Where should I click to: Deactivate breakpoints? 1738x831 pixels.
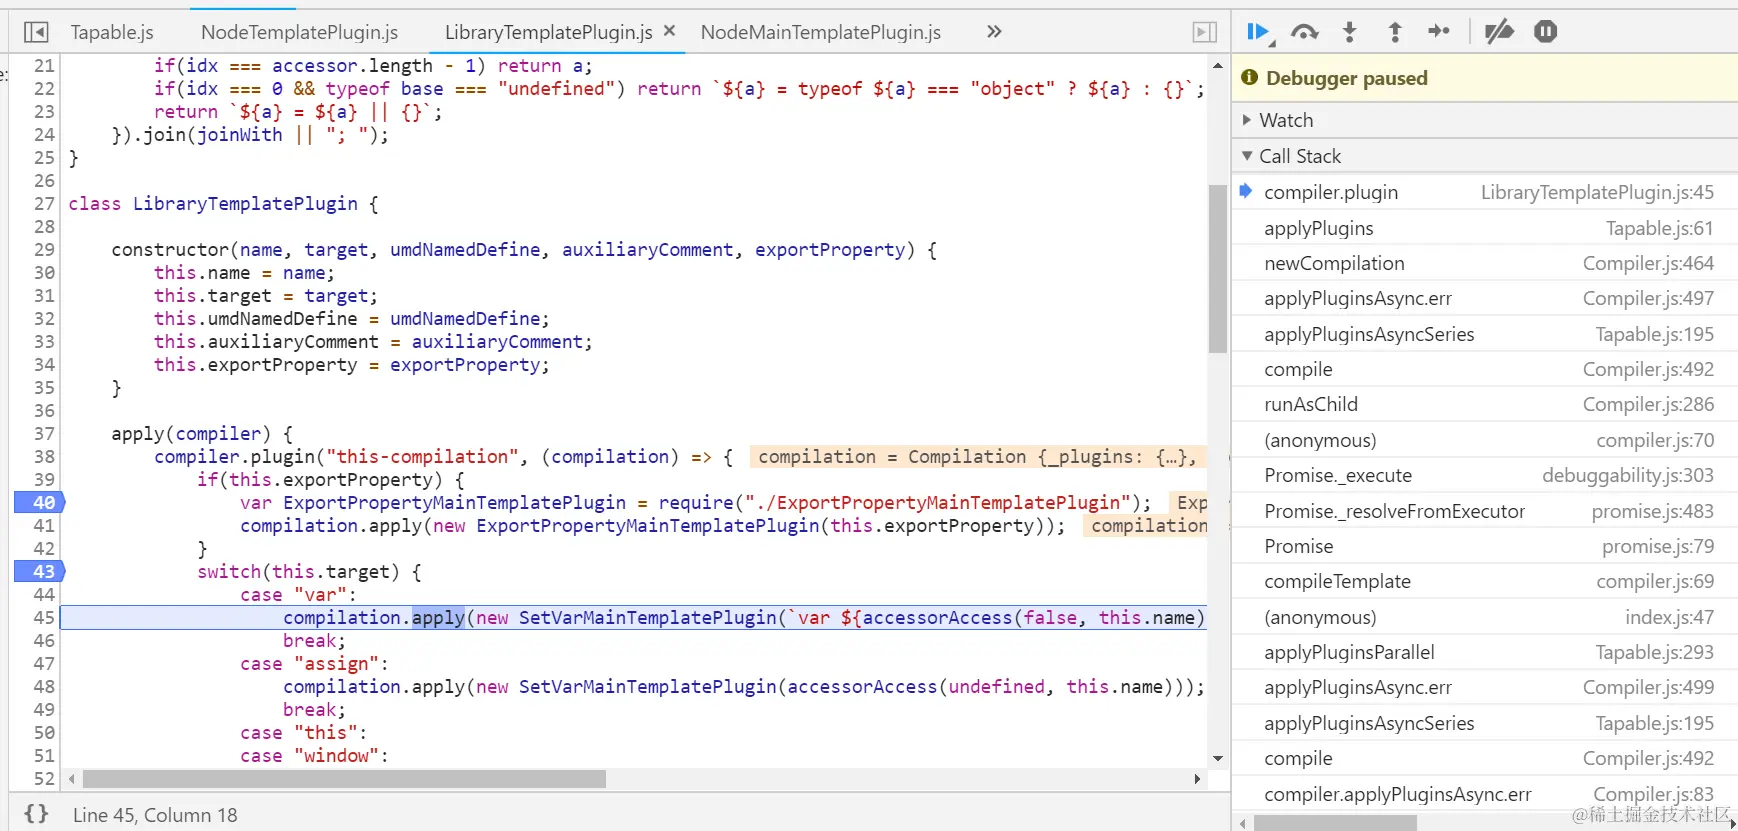[1498, 32]
